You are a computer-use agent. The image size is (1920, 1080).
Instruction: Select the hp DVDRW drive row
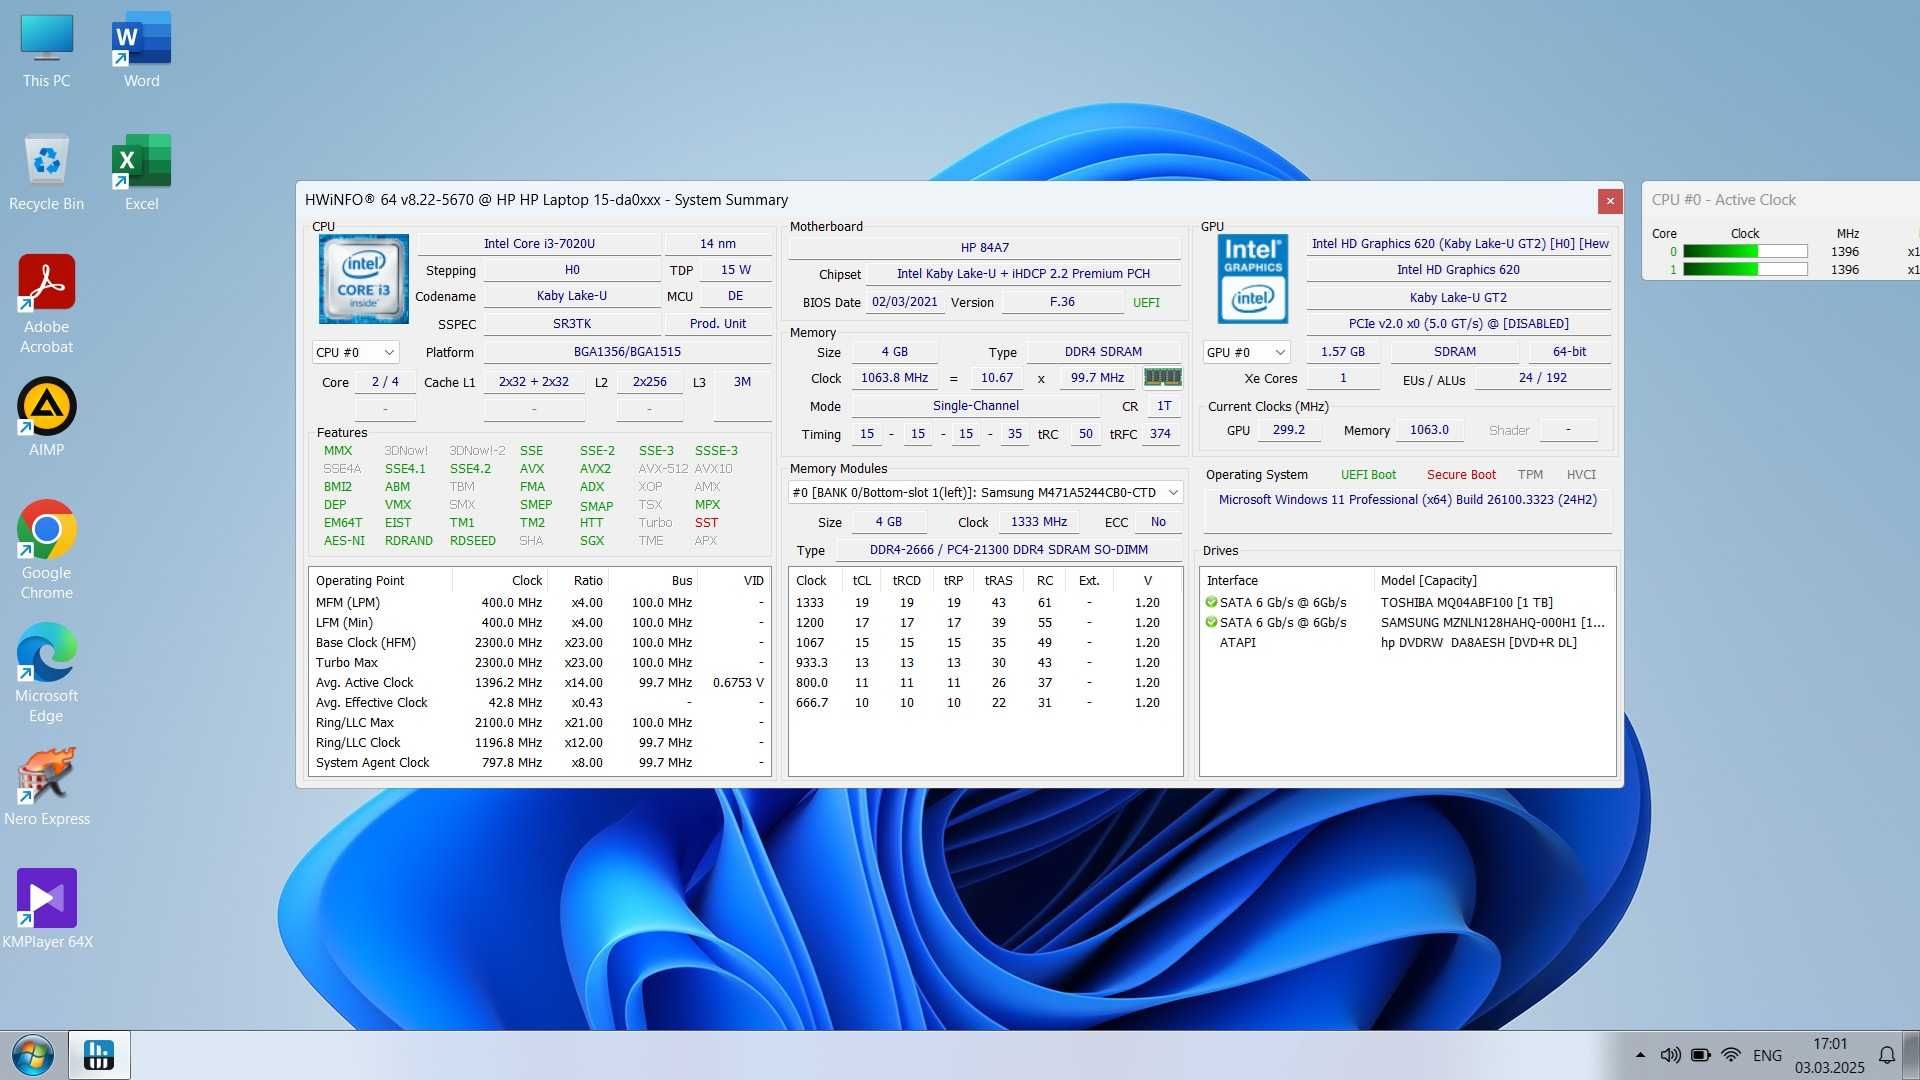click(x=1408, y=642)
